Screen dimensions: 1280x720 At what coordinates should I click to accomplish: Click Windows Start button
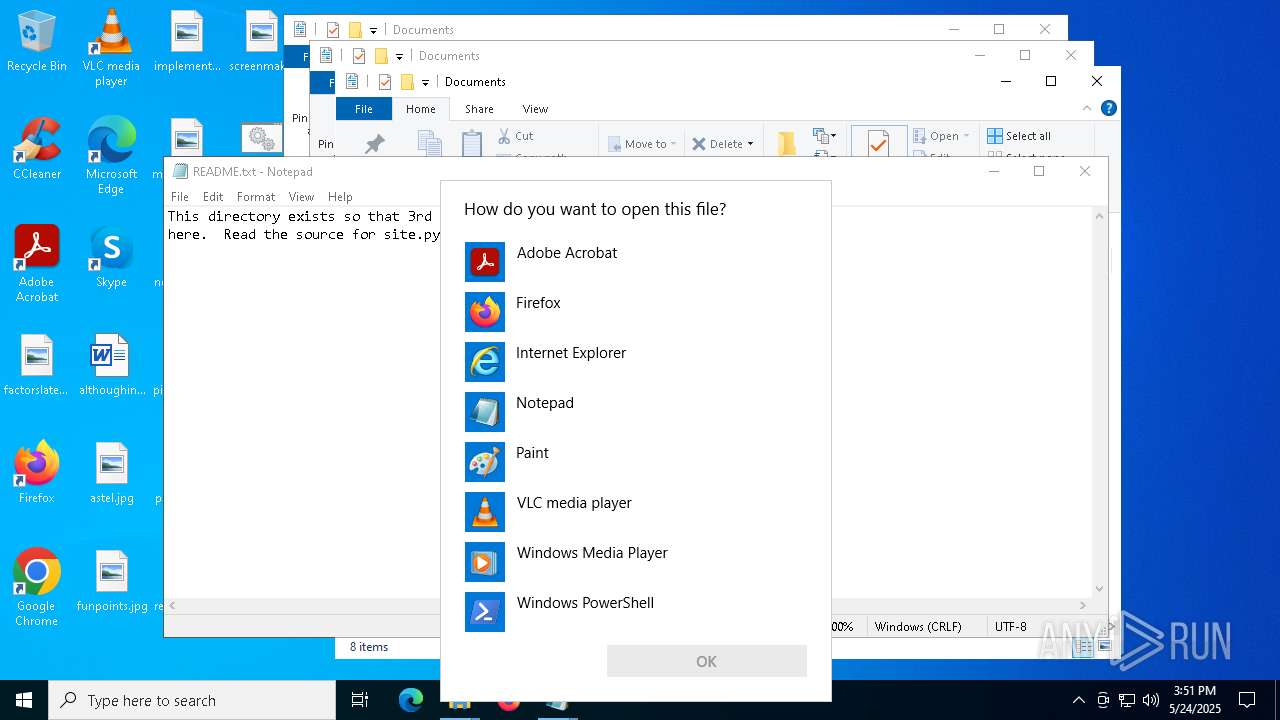pyautogui.click(x=24, y=700)
